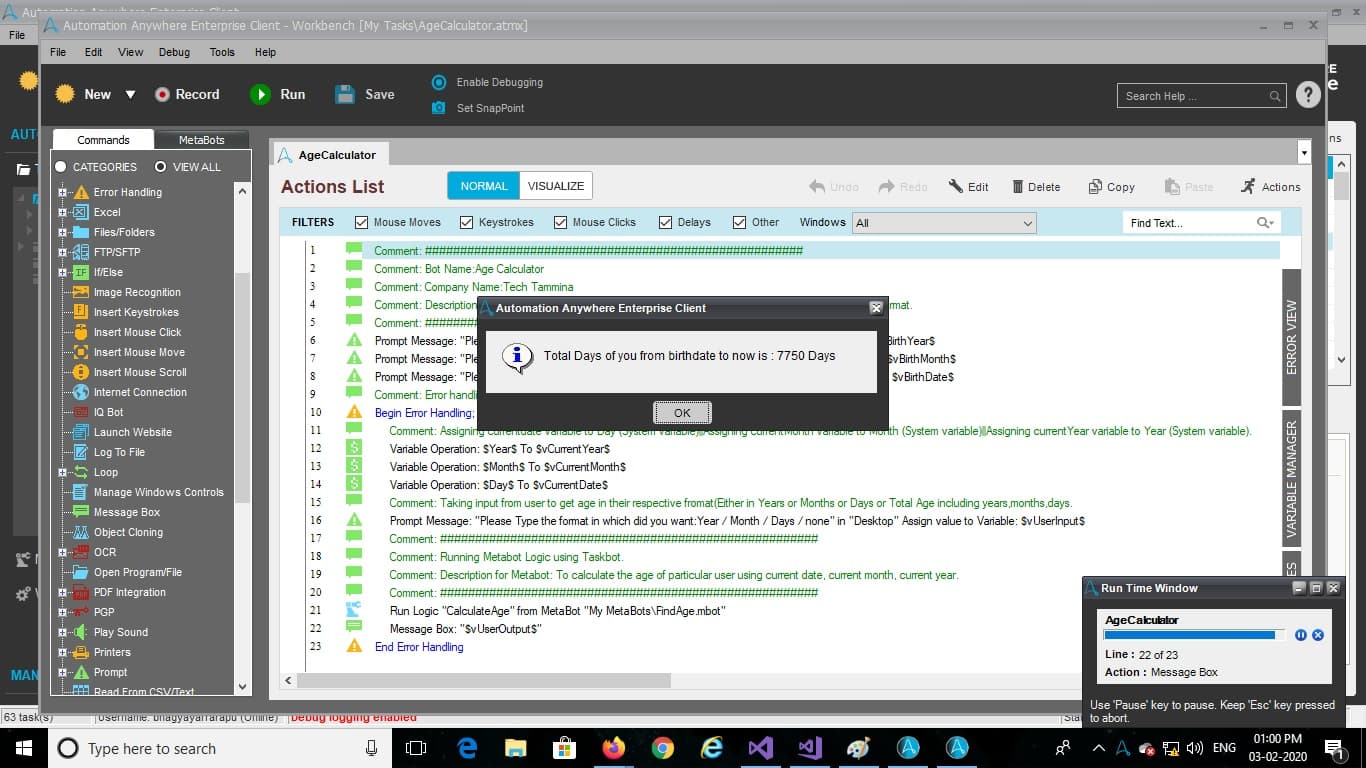
Task: Open Visual Studio from the taskbar
Action: pos(761,748)
